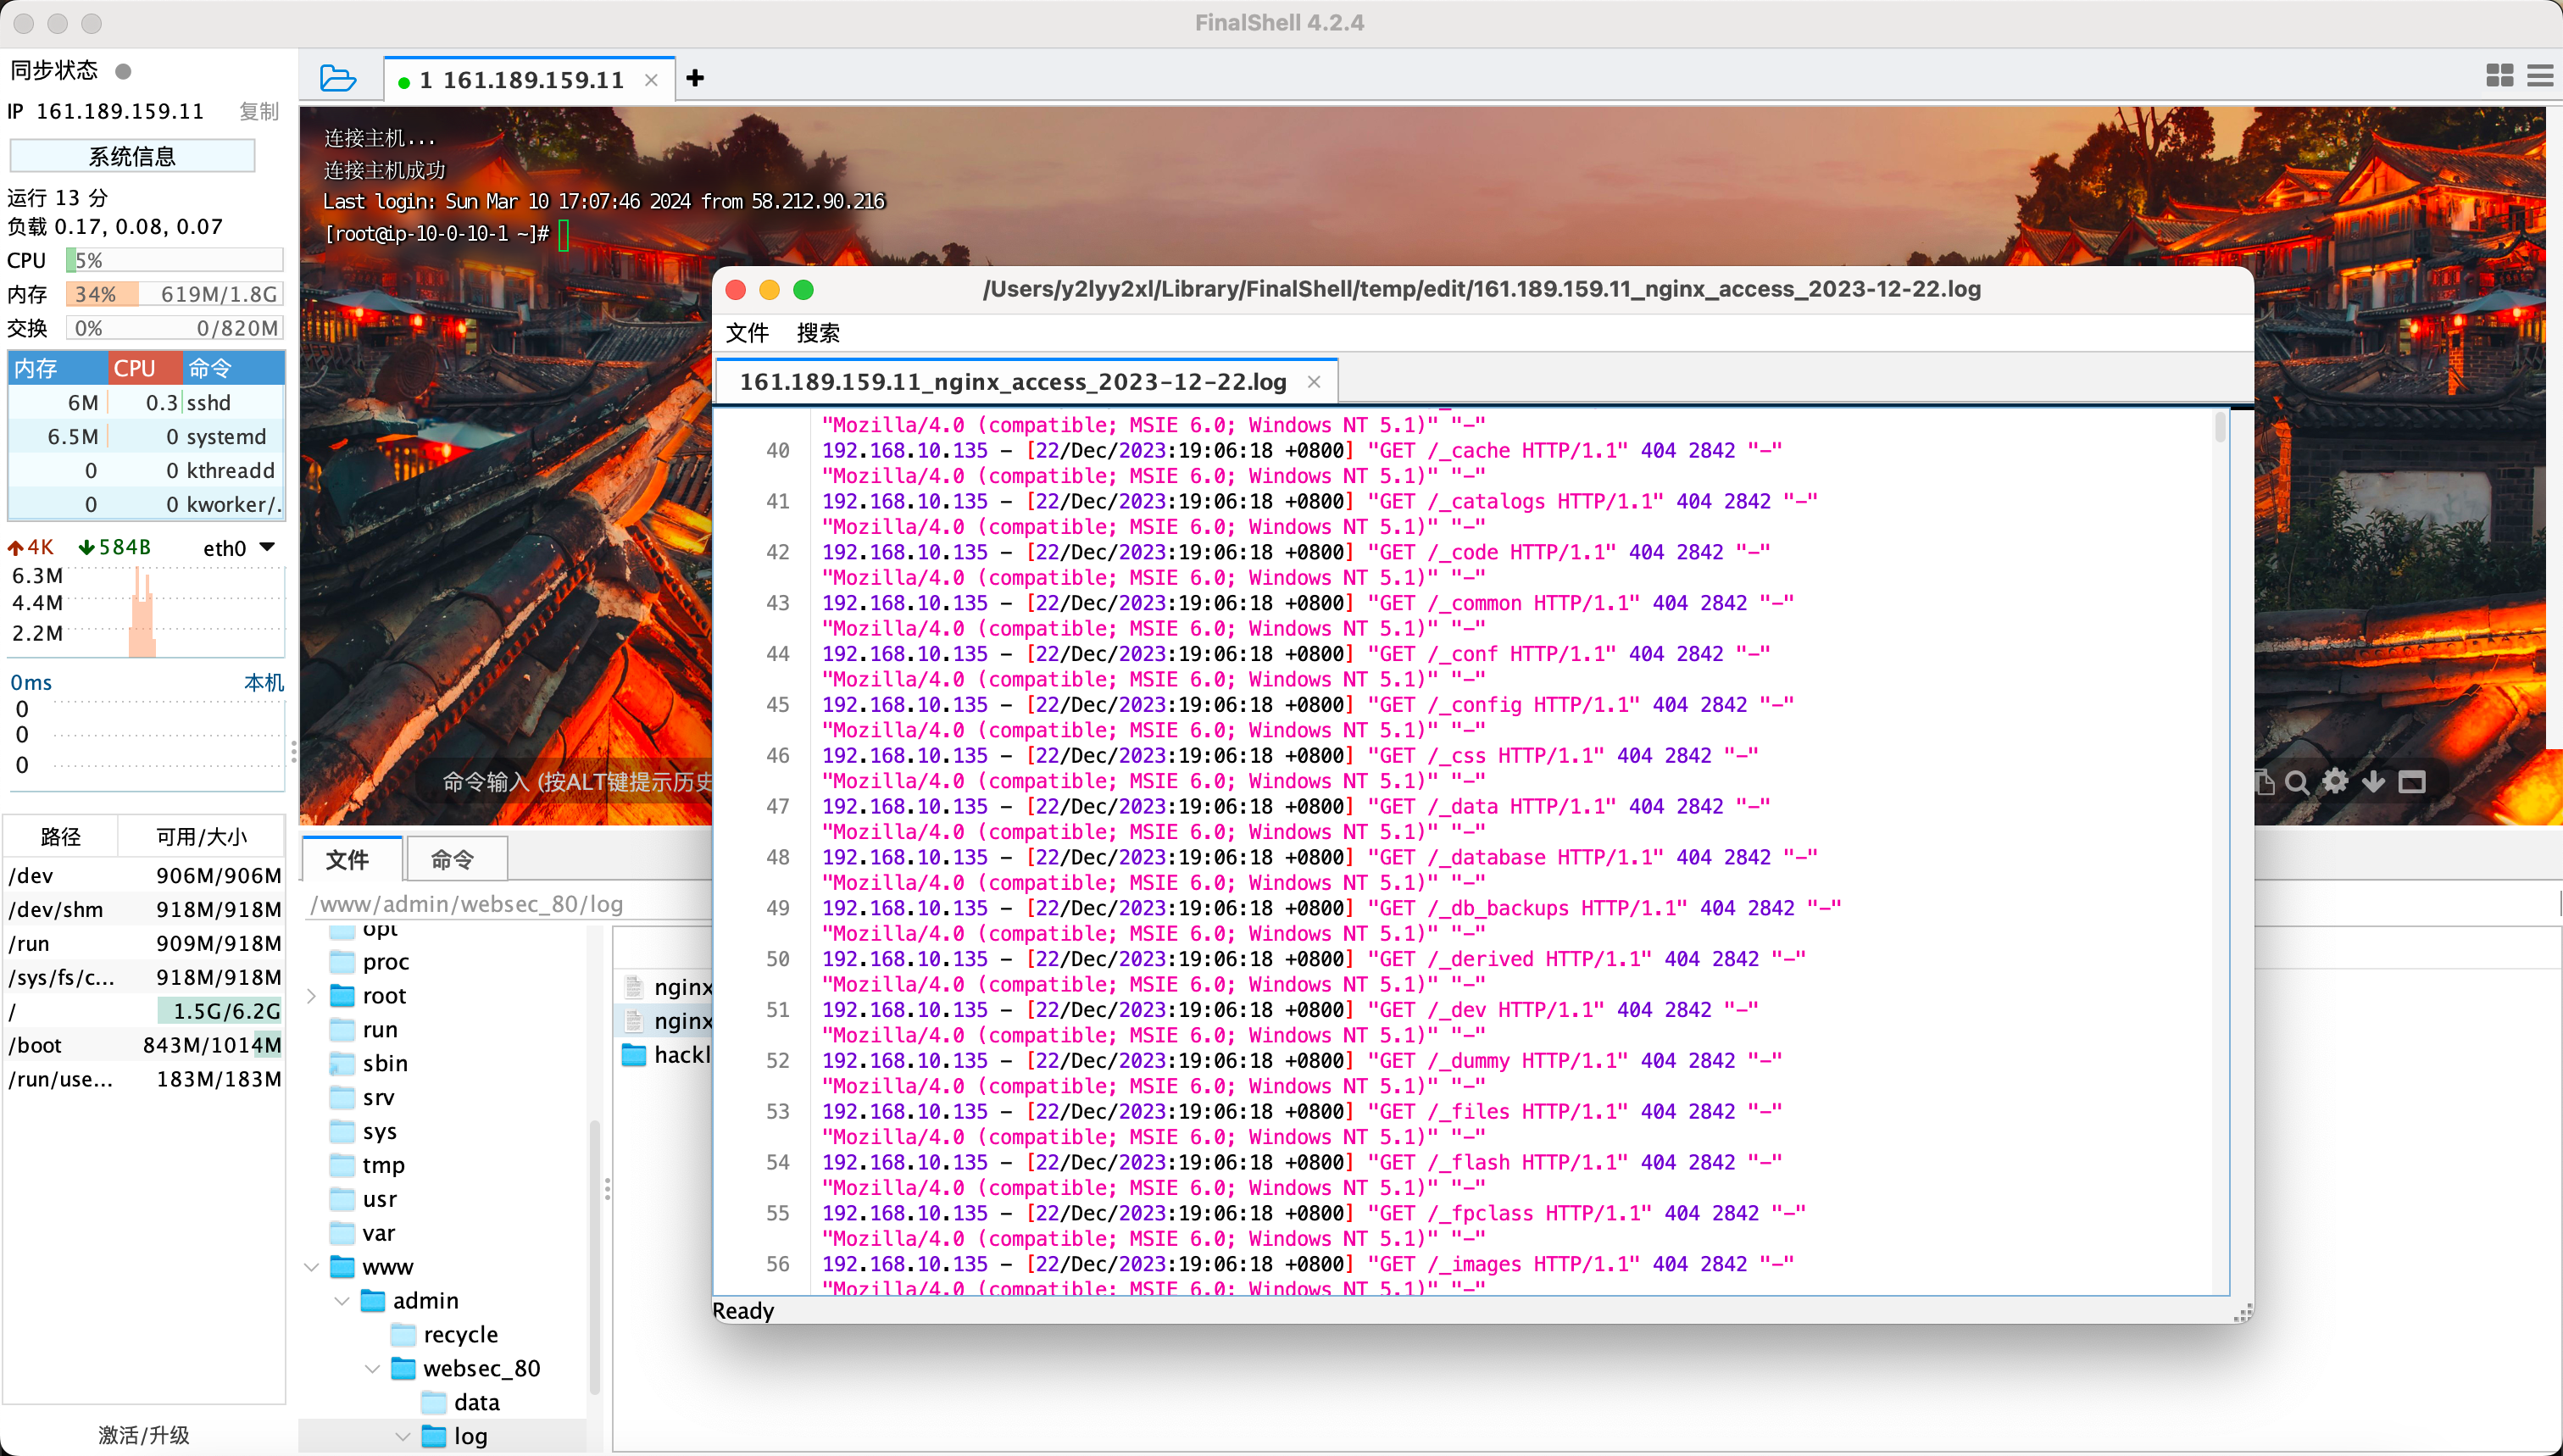Image resolution: width=2563 pixels, height=1456 pixels.
Task: Click the file icon in FinalShell editor toolbar
Action: coord(752,331)
